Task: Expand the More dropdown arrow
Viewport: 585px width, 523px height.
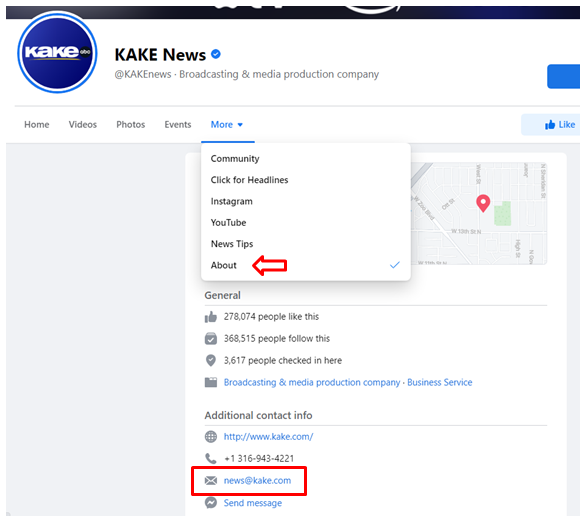Action: pyautogui.click(x=240, y=125)
